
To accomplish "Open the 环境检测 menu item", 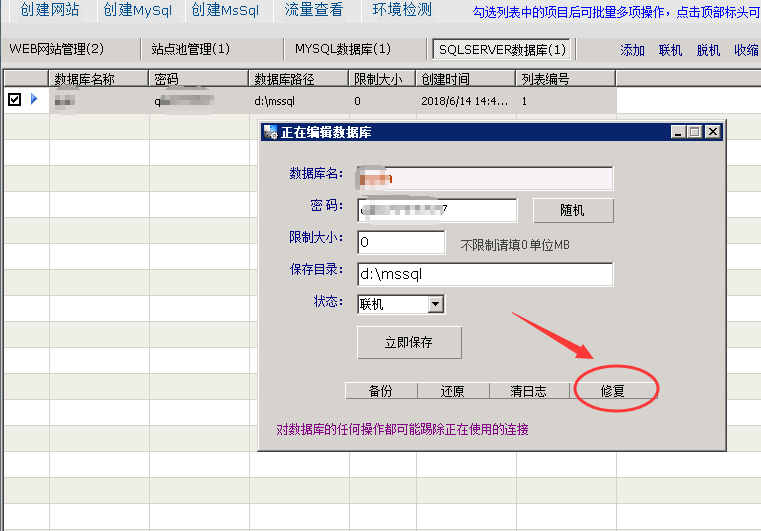I will coord(402,10).
